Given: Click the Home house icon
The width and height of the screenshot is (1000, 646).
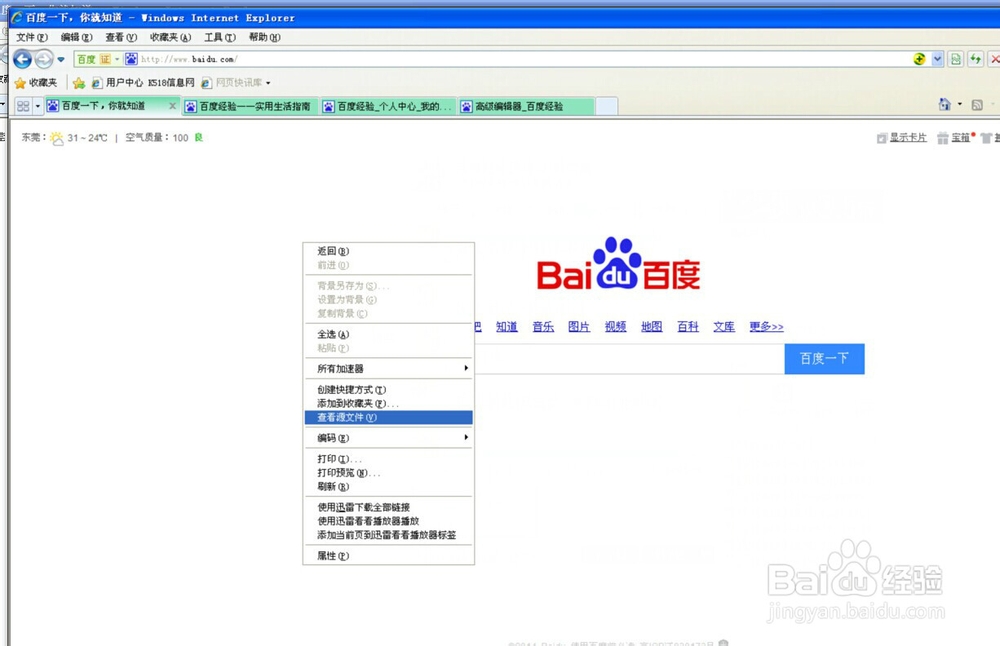Looking at the screenshot, I should tap(945, 104).
